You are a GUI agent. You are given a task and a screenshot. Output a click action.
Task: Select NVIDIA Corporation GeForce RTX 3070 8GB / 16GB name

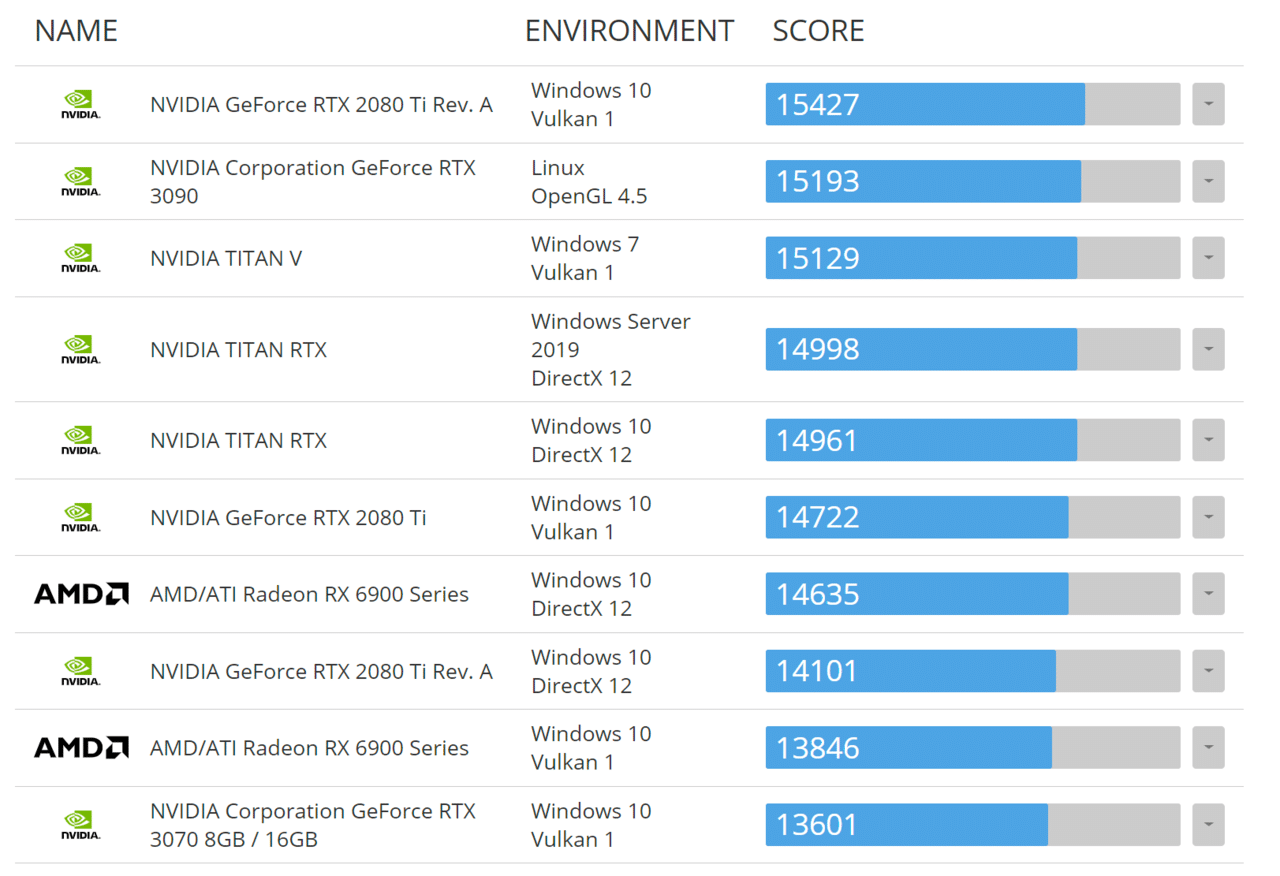[x=313, y=826]
